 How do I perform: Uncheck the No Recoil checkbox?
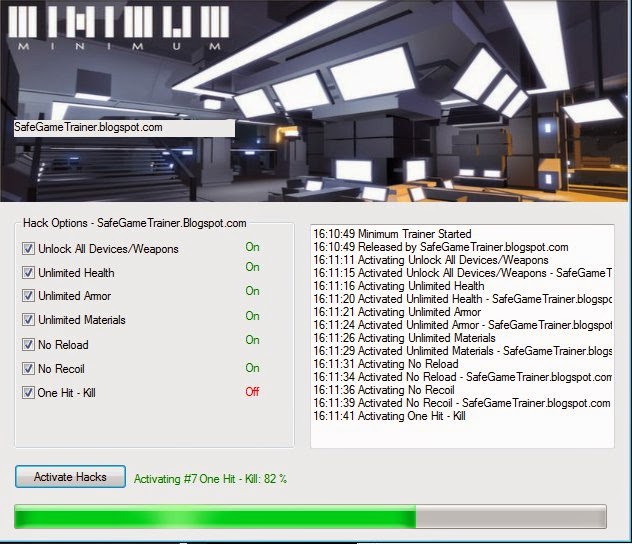tap(28, 368)
